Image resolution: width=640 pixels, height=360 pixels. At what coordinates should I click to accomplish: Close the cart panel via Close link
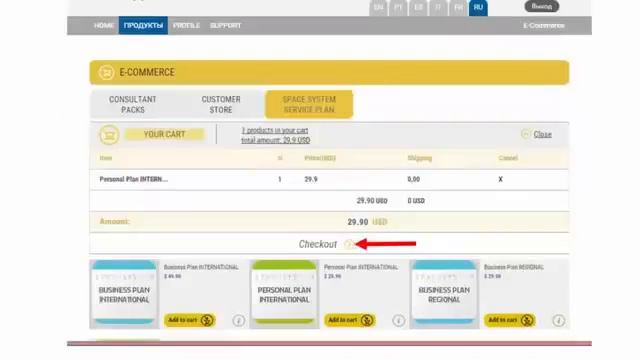pyautogui.click(x=542, y=134)
